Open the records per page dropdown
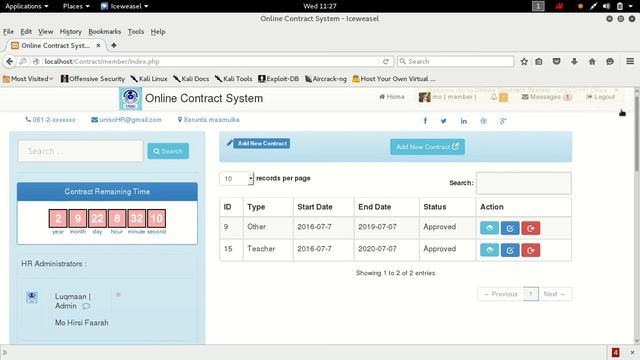 coord(237,178)
